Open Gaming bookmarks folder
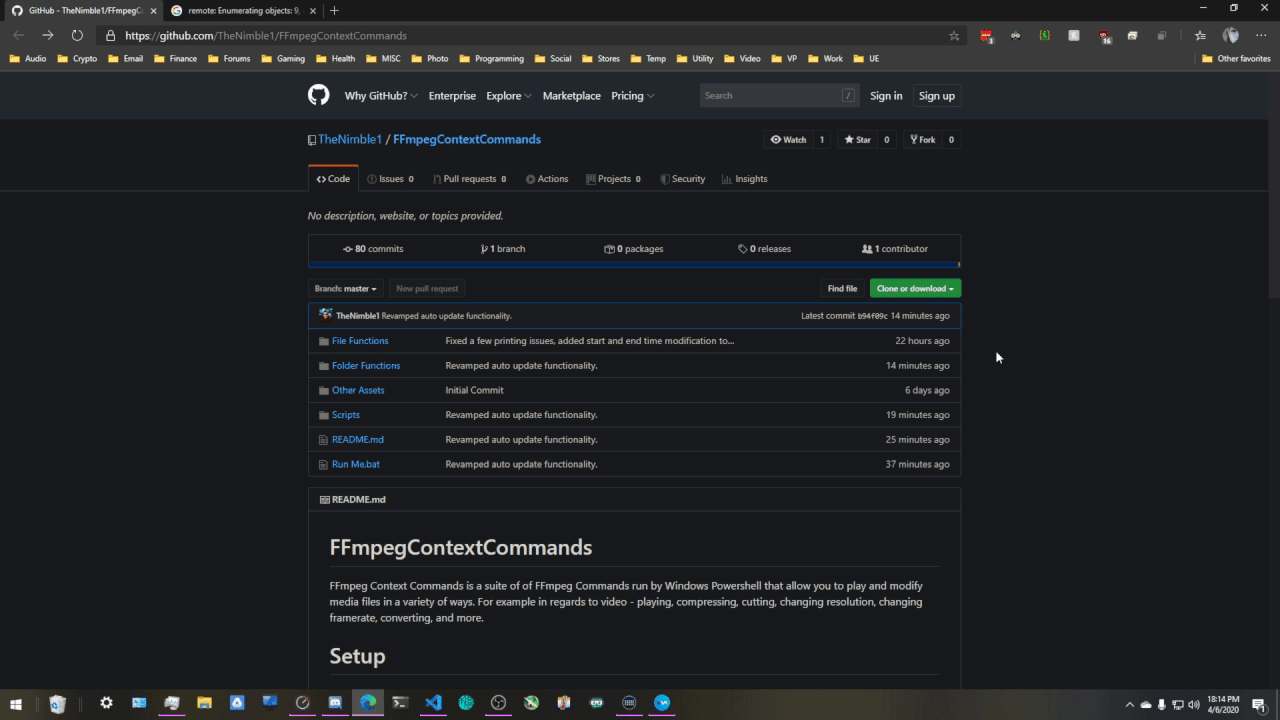This screenshot has width=1280, height=720. tap(283, 59)
